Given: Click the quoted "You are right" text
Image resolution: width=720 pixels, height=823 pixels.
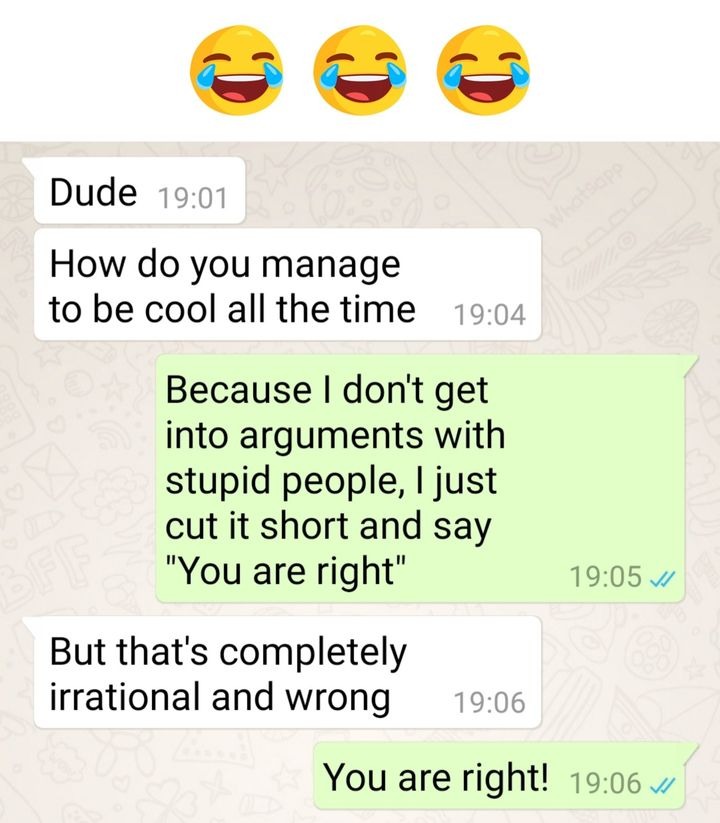Looking at the screenshot, I should tap(286, 571).
